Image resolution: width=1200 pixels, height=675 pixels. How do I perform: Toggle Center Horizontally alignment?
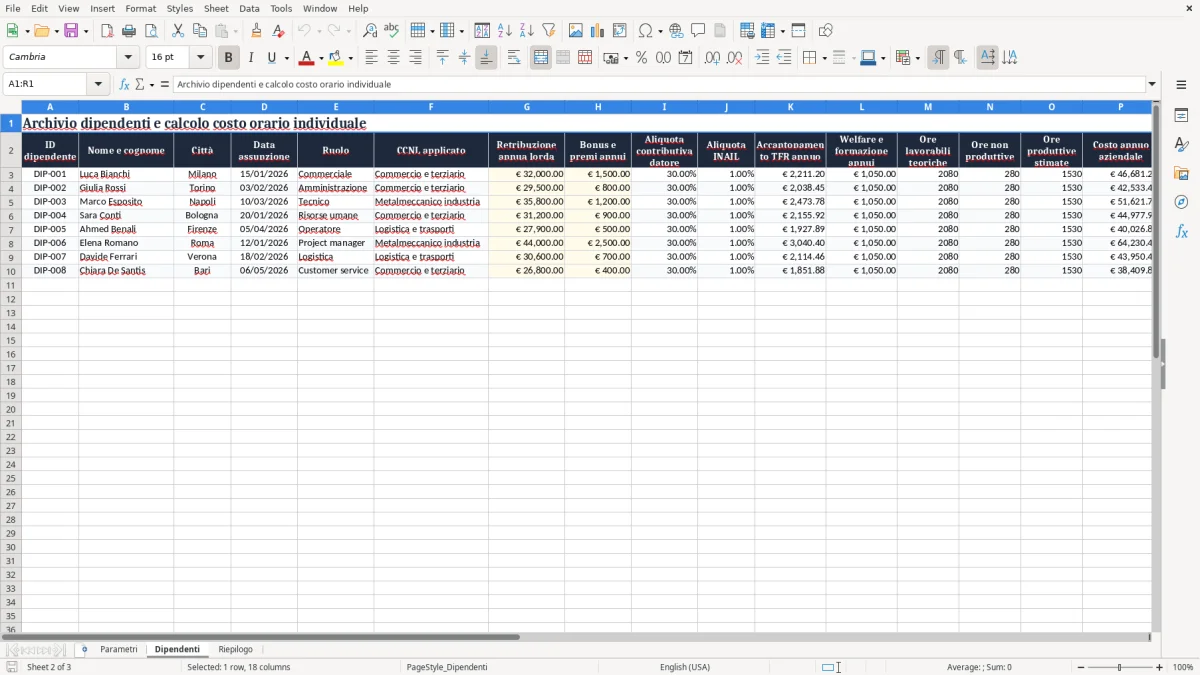click(393, 58)
